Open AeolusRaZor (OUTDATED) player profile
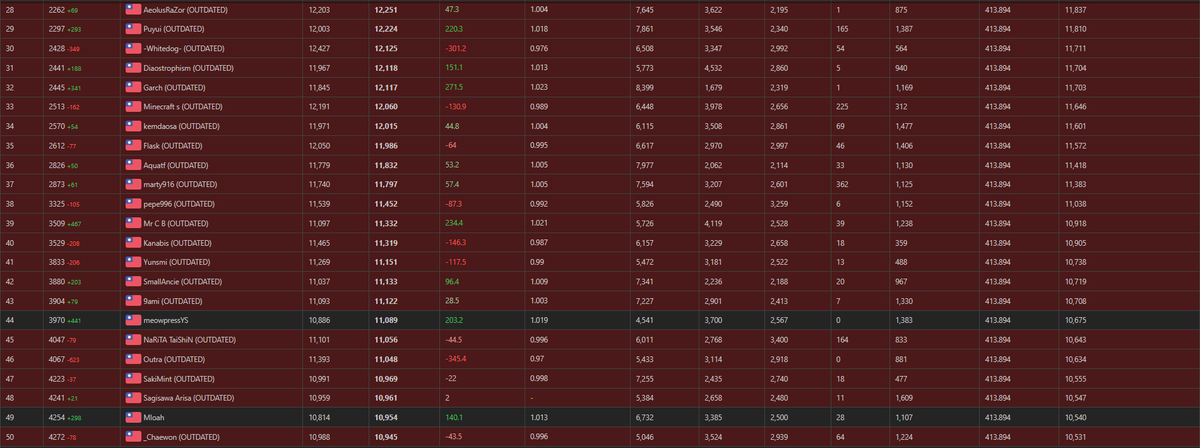The height and width of the screenshot is (448, 1200). click(185, 9)
